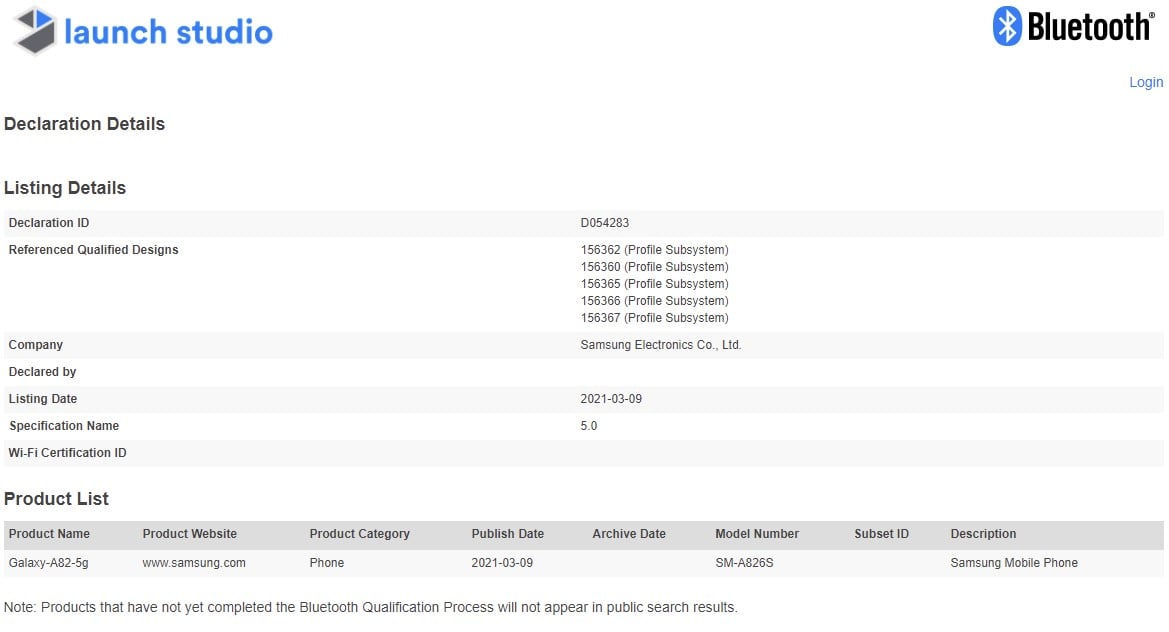This screenshot has height=632, width=1169.
Task: Open referenced design 156360 (Profile Subsystem)
Action: point(654,267)
